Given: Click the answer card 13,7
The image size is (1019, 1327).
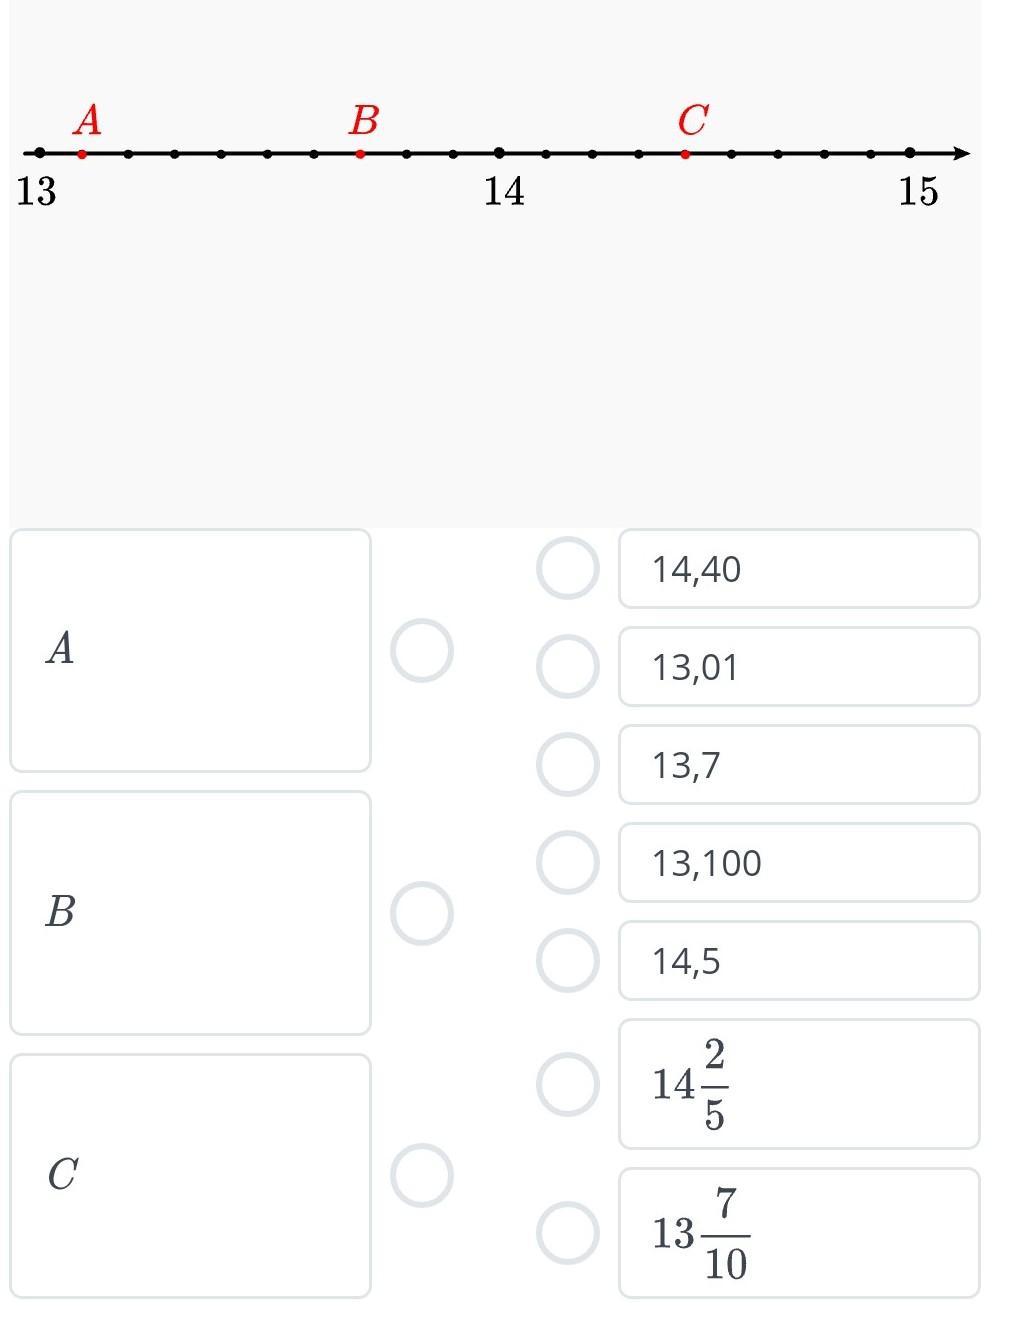Looking at the screenshot, I should tap(799, 765).
